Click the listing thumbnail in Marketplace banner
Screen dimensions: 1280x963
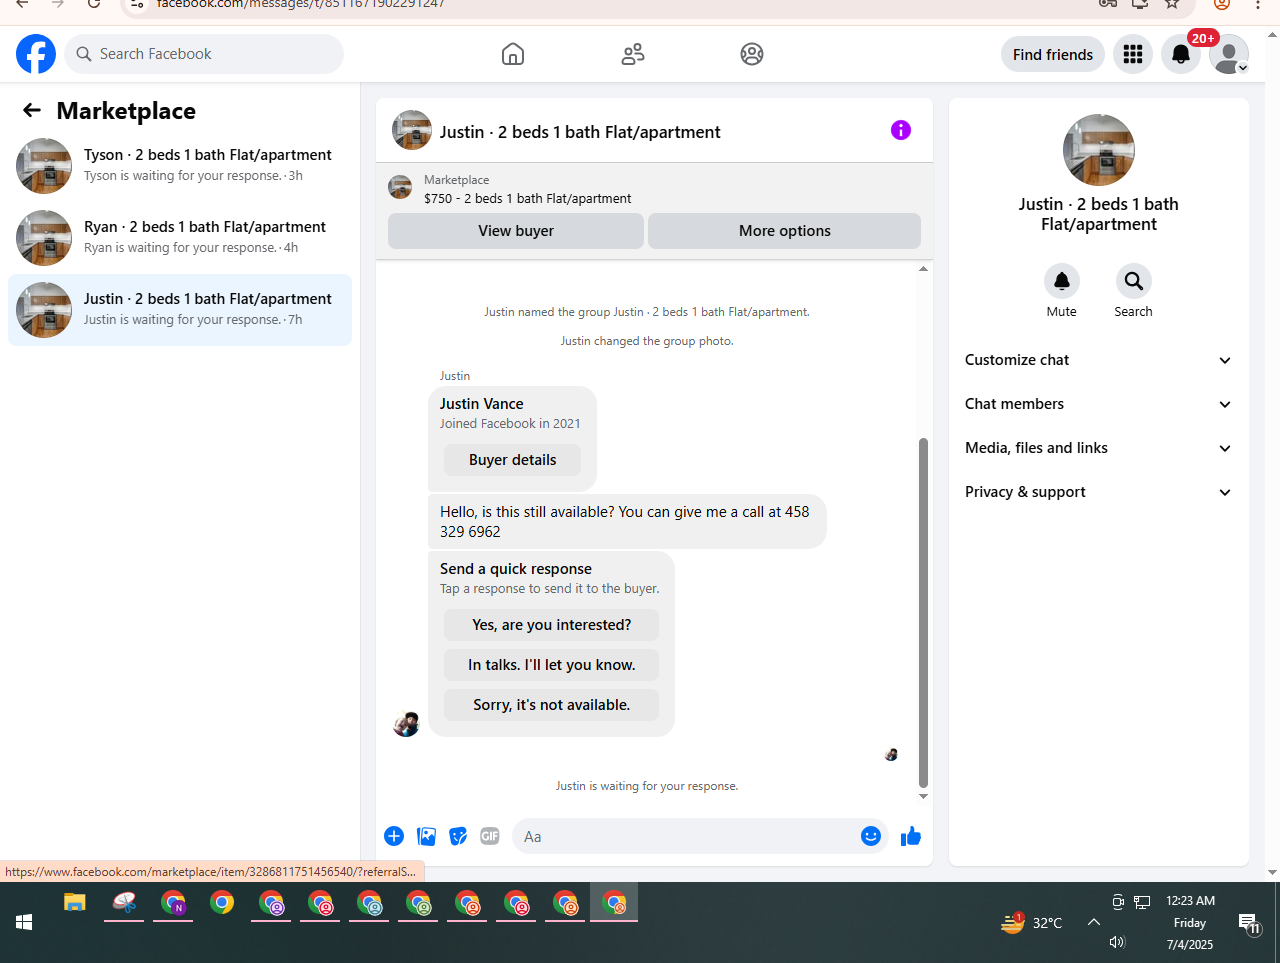coord(400,187)
